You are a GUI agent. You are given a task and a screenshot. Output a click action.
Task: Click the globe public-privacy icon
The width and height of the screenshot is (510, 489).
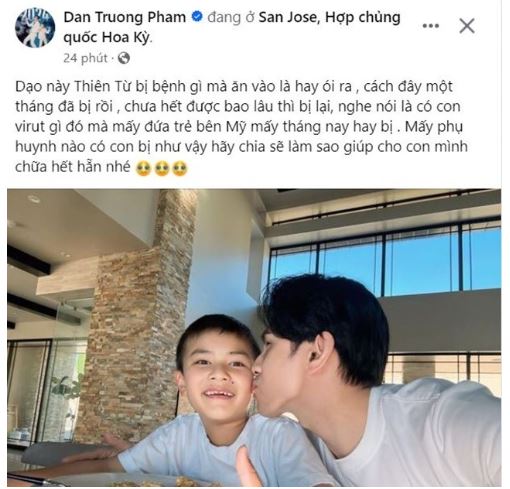pos(124,58)
